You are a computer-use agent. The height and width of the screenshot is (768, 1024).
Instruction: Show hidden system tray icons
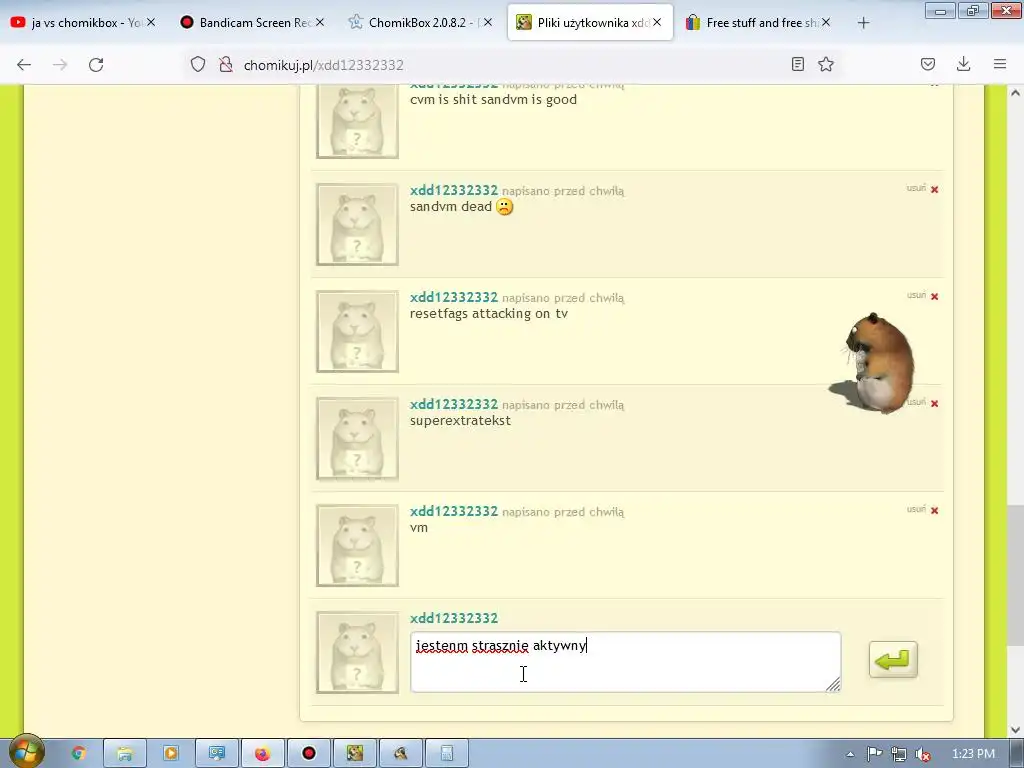point(850,754)
